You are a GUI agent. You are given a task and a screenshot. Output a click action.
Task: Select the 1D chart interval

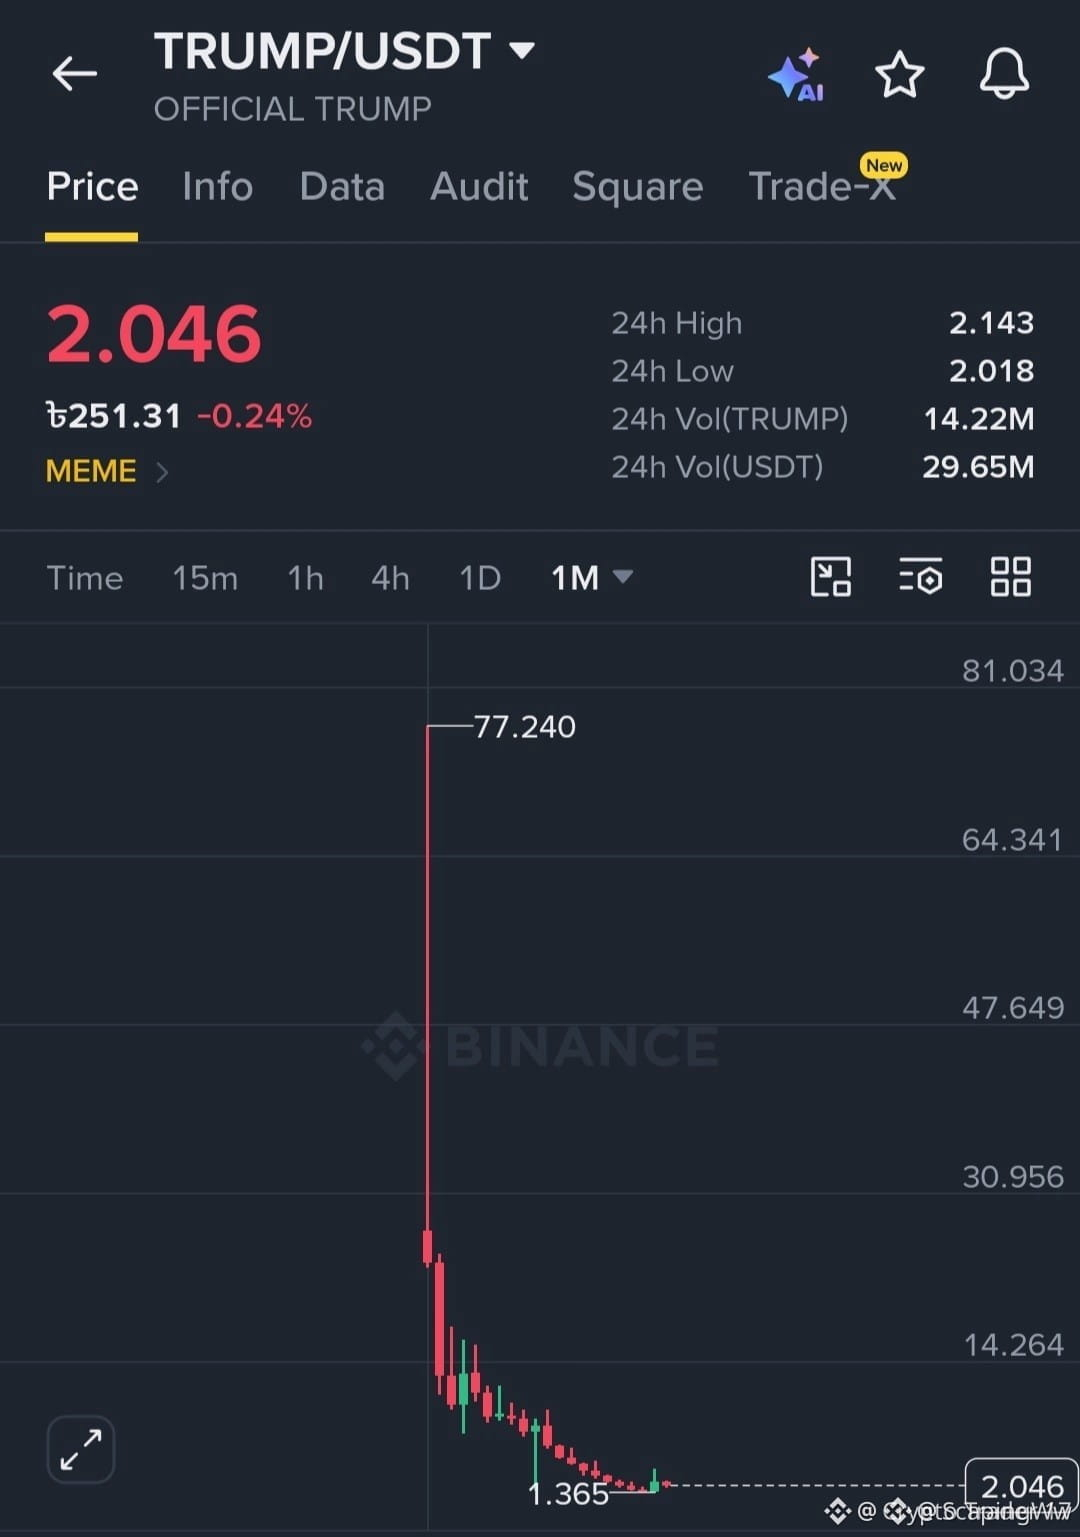479,578
